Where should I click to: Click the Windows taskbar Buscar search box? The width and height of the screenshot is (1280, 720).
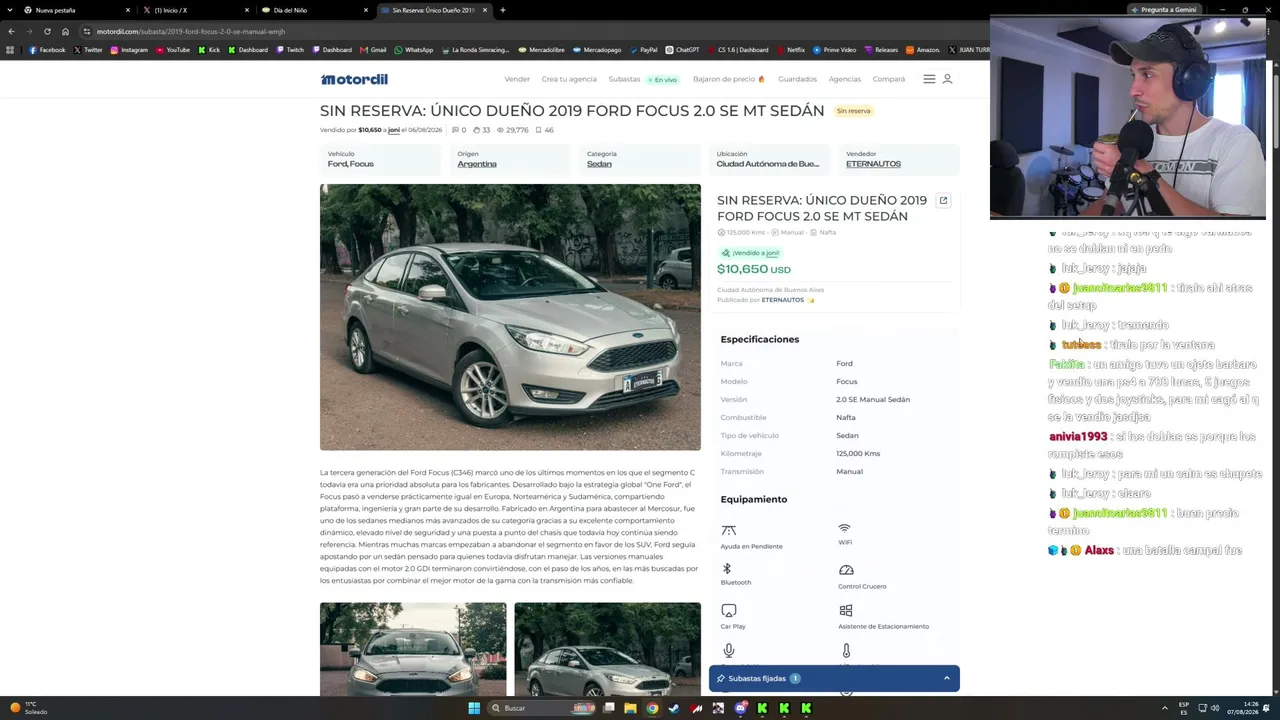click(542, 708)
